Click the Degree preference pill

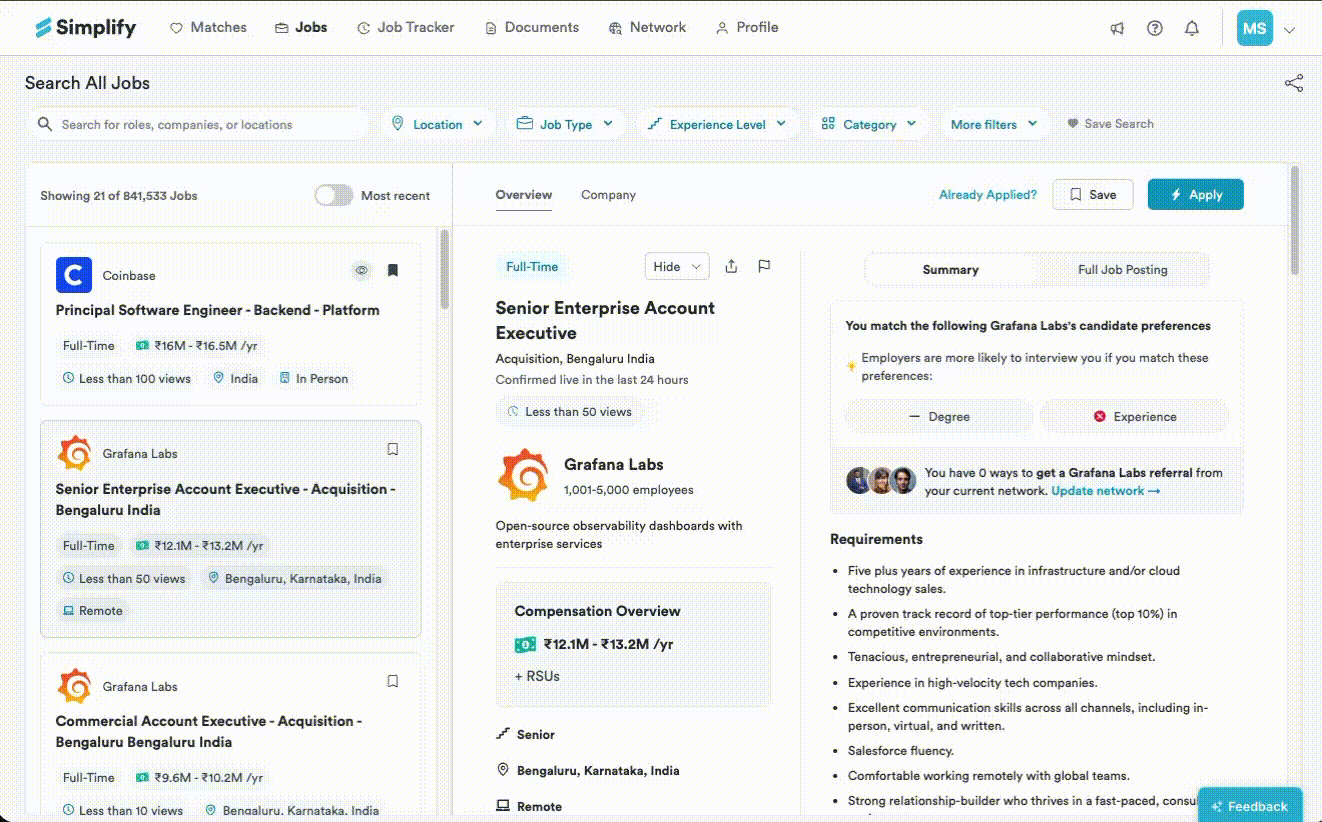[939, 417]
